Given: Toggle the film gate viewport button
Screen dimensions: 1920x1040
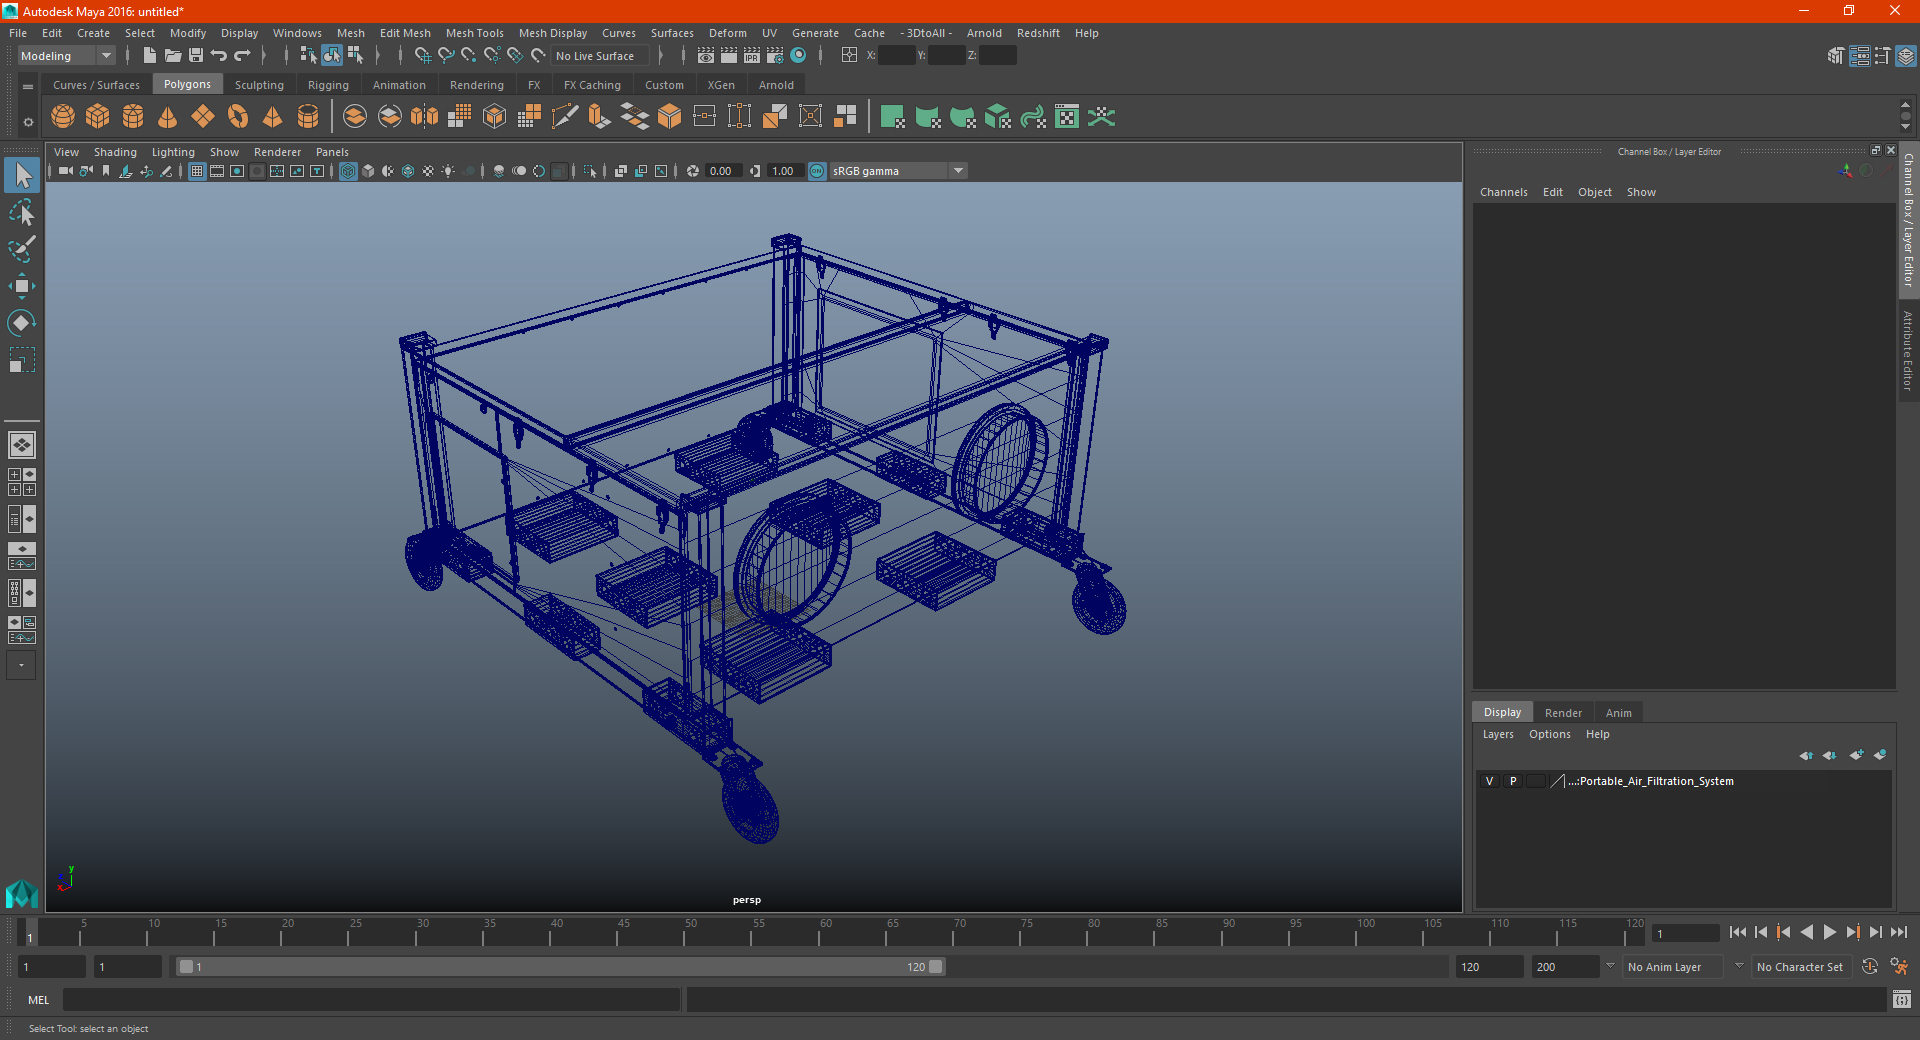Looking at the screenshot, I should pos(217,171).
